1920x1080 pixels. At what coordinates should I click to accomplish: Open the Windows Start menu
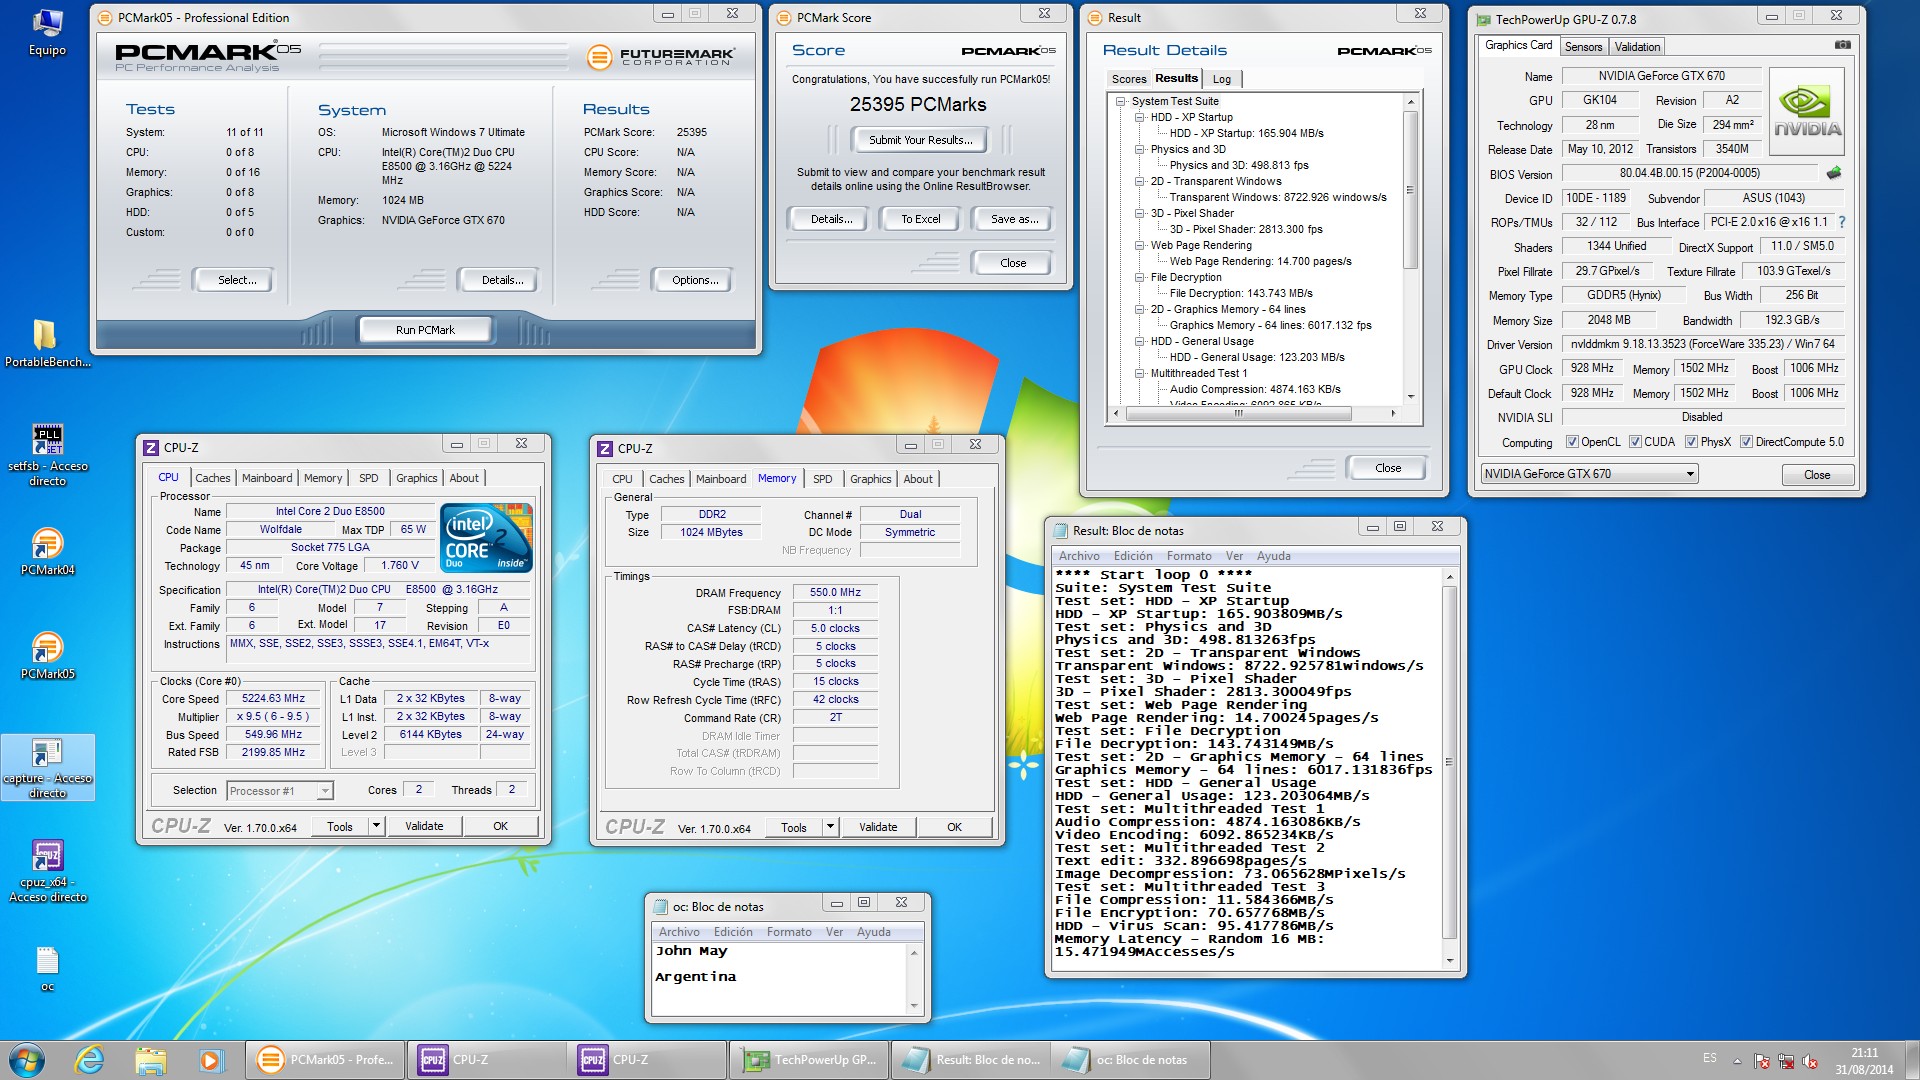[x=27, y=1060]
